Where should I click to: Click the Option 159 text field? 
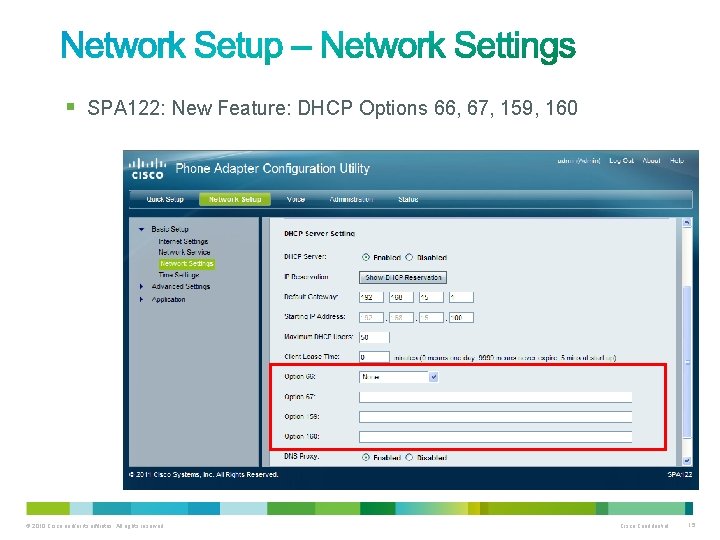tap(495, 417)
